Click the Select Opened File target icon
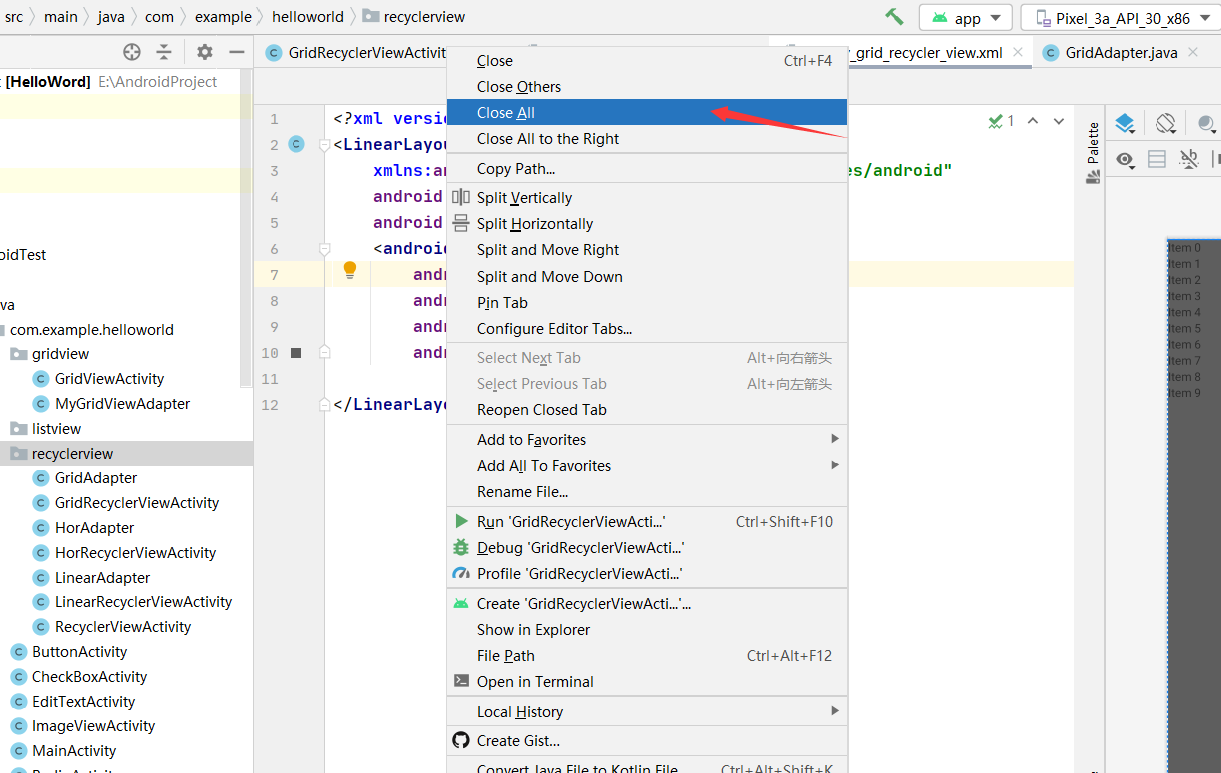The width and height of the screenshot is (1221, 773). pyautogui.click(x=131, y=52)
